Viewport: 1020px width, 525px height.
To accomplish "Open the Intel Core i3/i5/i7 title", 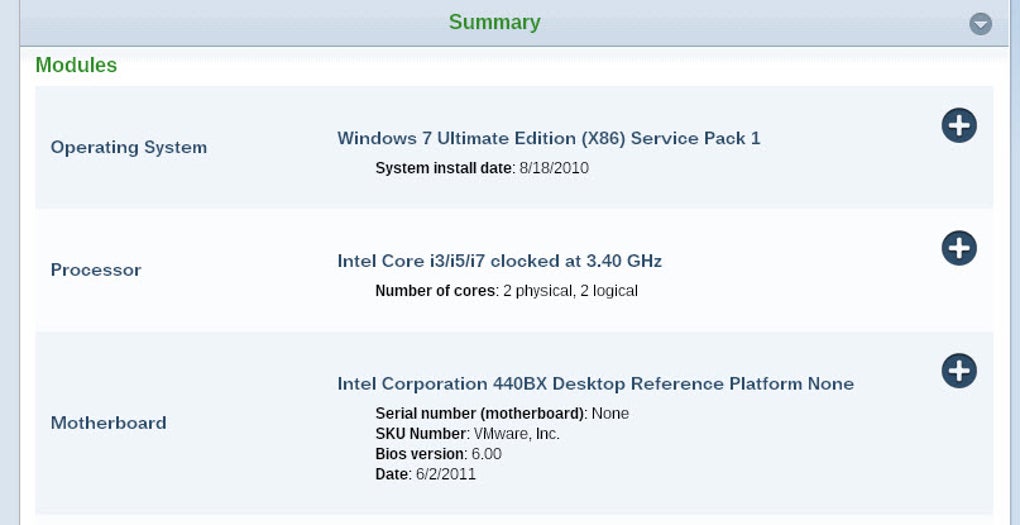I will point(499,261).
